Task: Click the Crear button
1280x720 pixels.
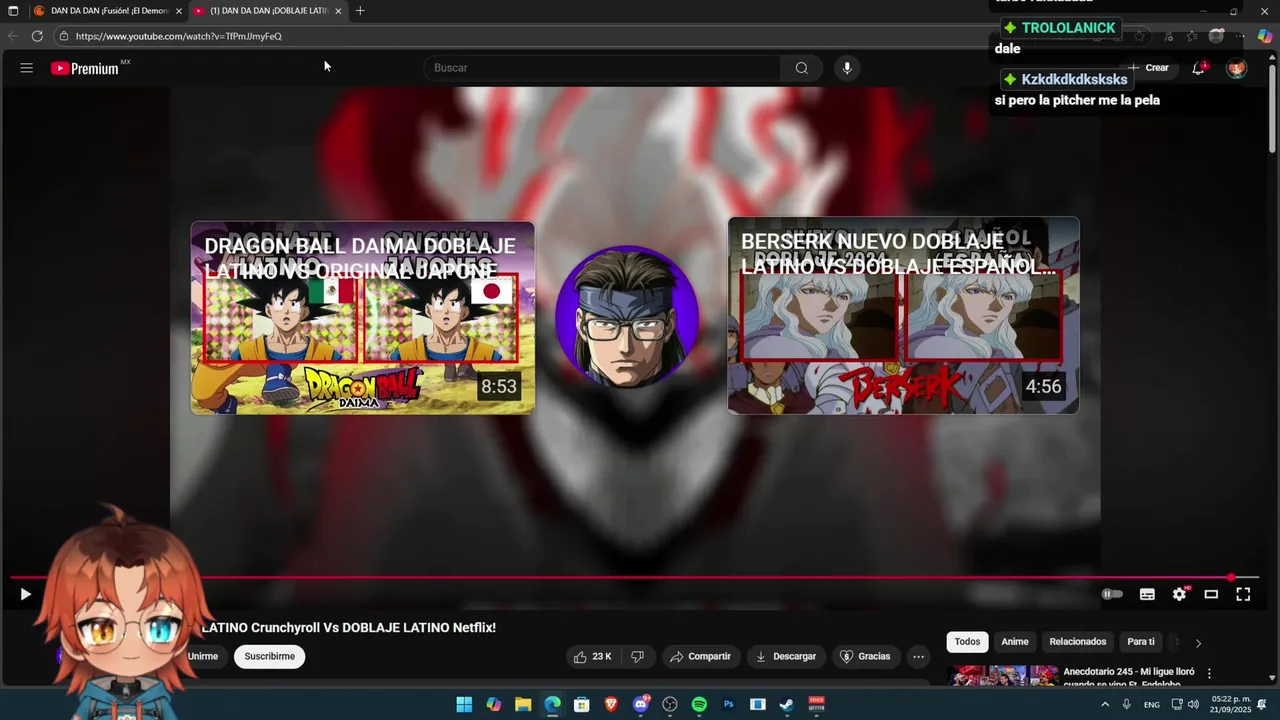Action: tap(1148, 68)
